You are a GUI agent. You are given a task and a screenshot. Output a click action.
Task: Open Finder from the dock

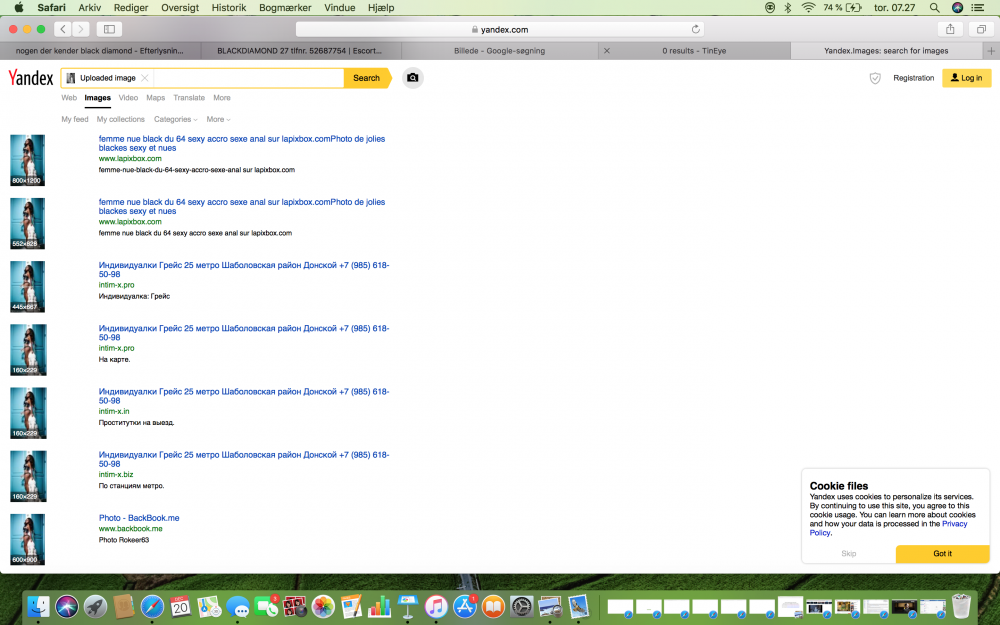click(x=38, y=607)
